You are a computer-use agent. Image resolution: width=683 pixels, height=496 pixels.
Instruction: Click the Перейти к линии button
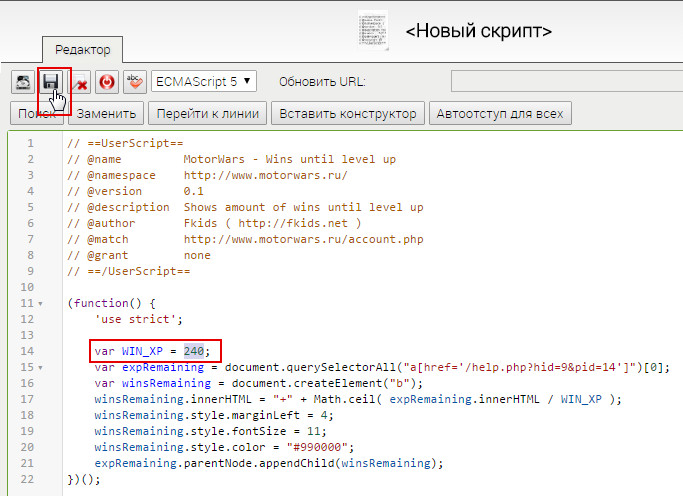pos(207,114)
